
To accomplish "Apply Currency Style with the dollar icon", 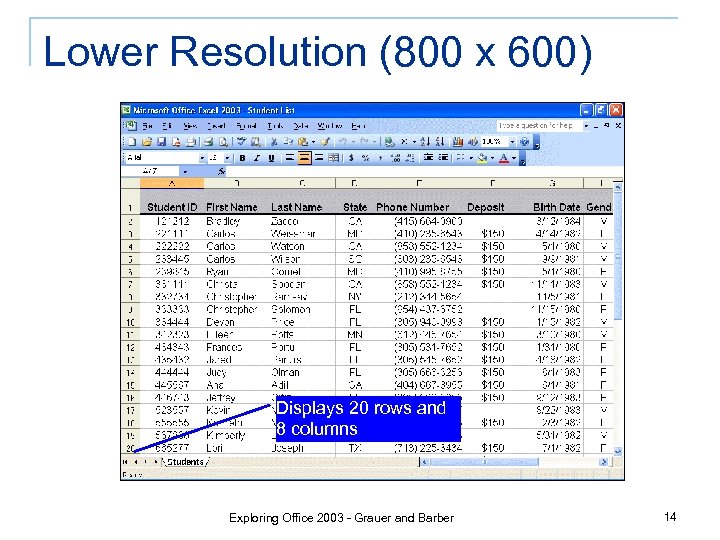I will click(351, 158).
